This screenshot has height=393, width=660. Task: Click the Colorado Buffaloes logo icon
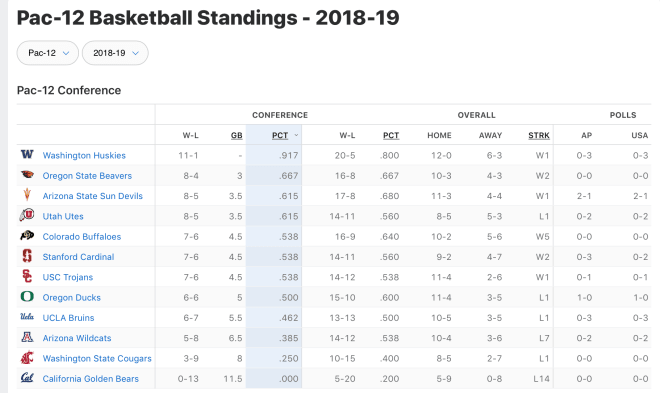click(x=27, y=235)
